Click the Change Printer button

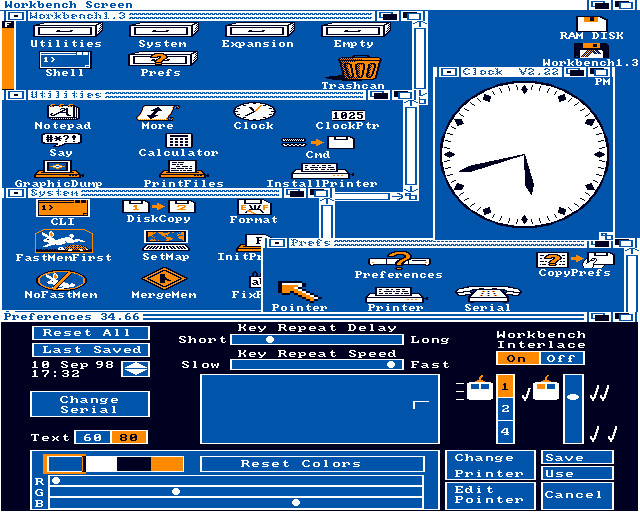(x=489, y=465)
